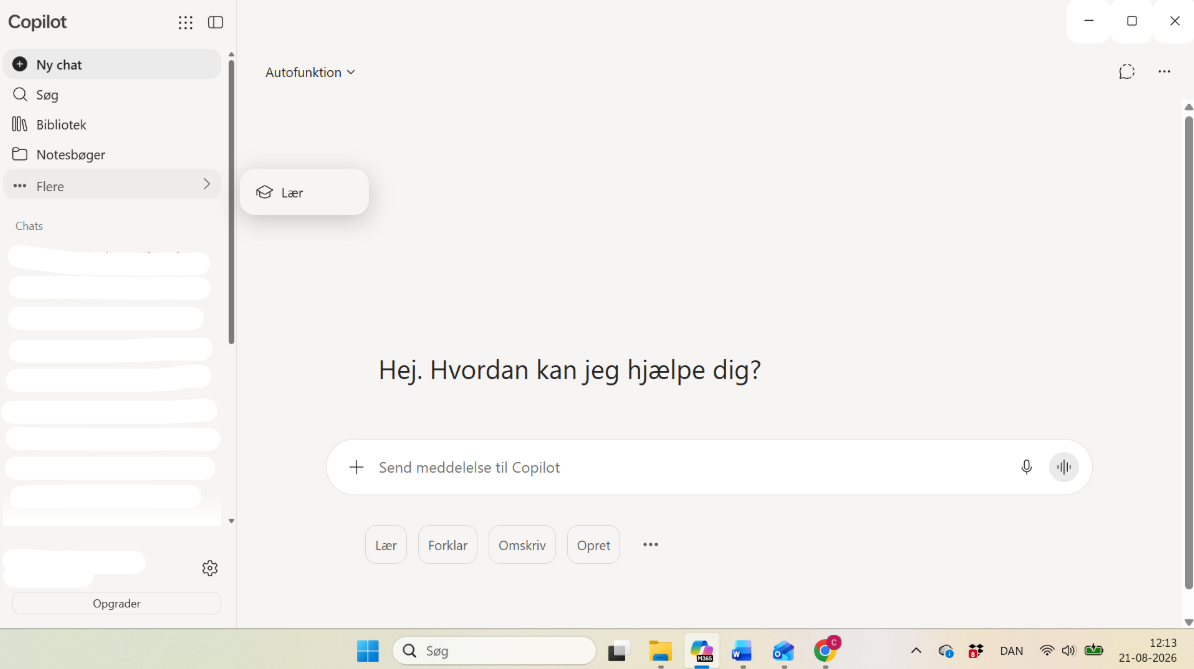Start voice mode with the waveform icon
Screen dimensions: 1194x669
(1064, 467)
